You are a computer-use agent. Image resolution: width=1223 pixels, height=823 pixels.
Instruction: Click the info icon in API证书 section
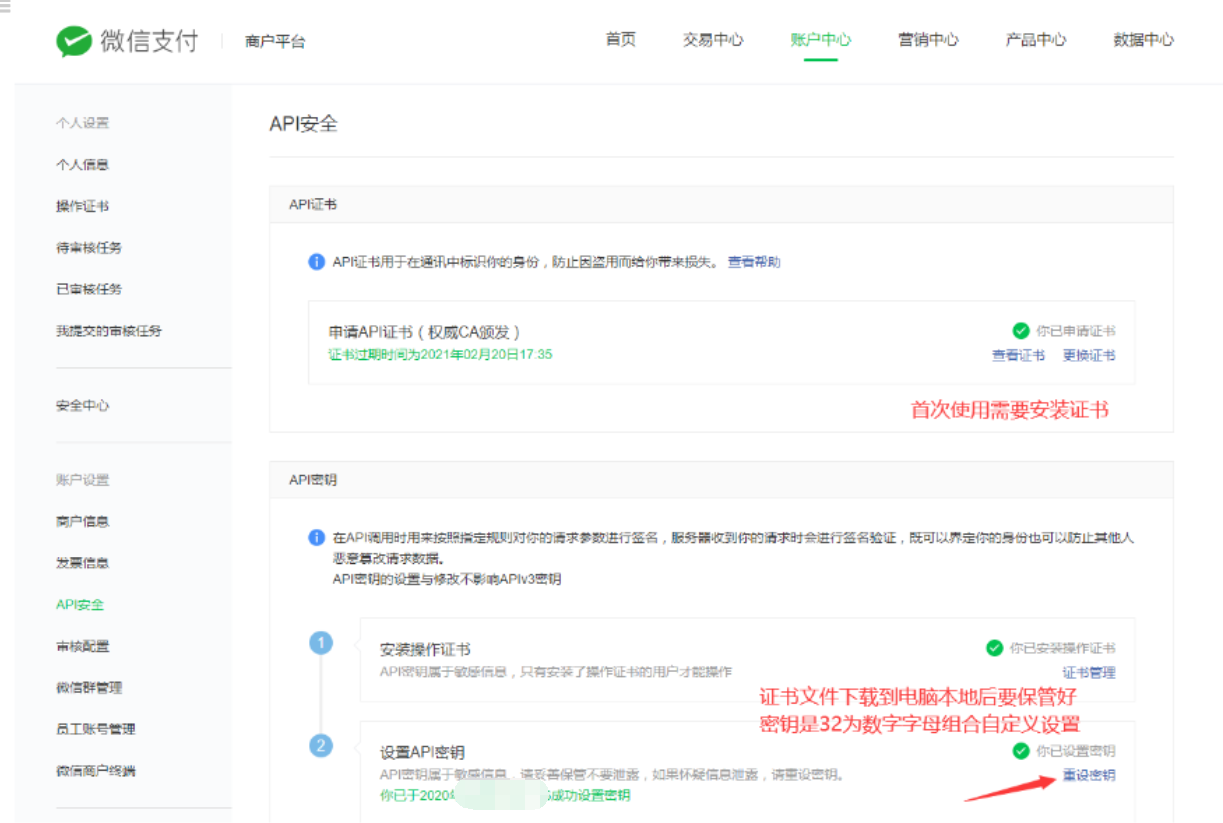pos(316,262)
